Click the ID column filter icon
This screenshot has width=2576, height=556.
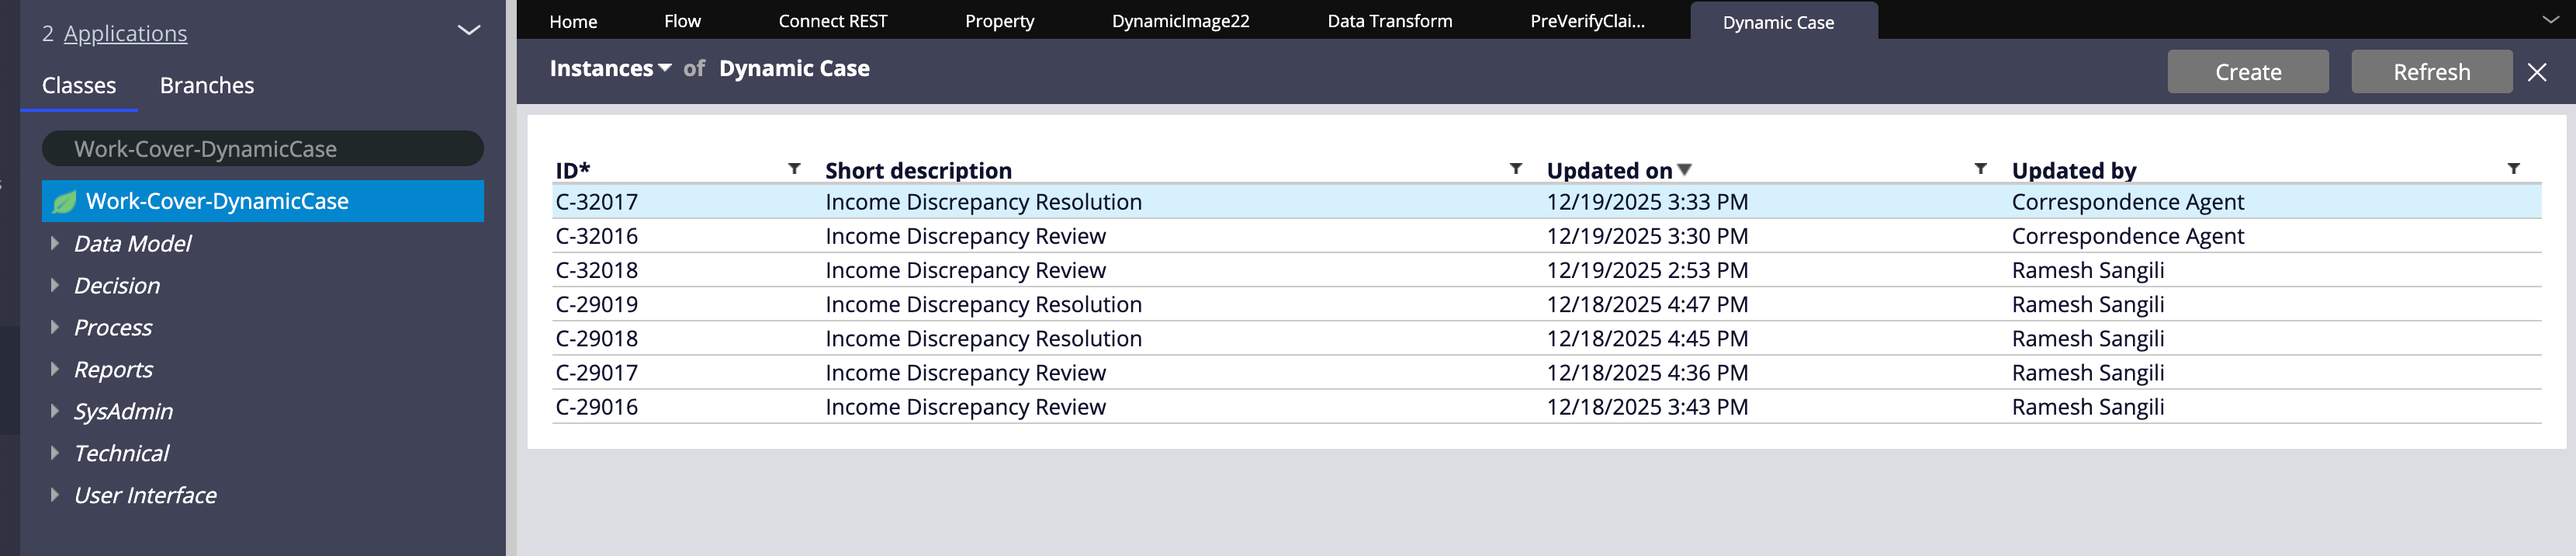click(794, 169)
